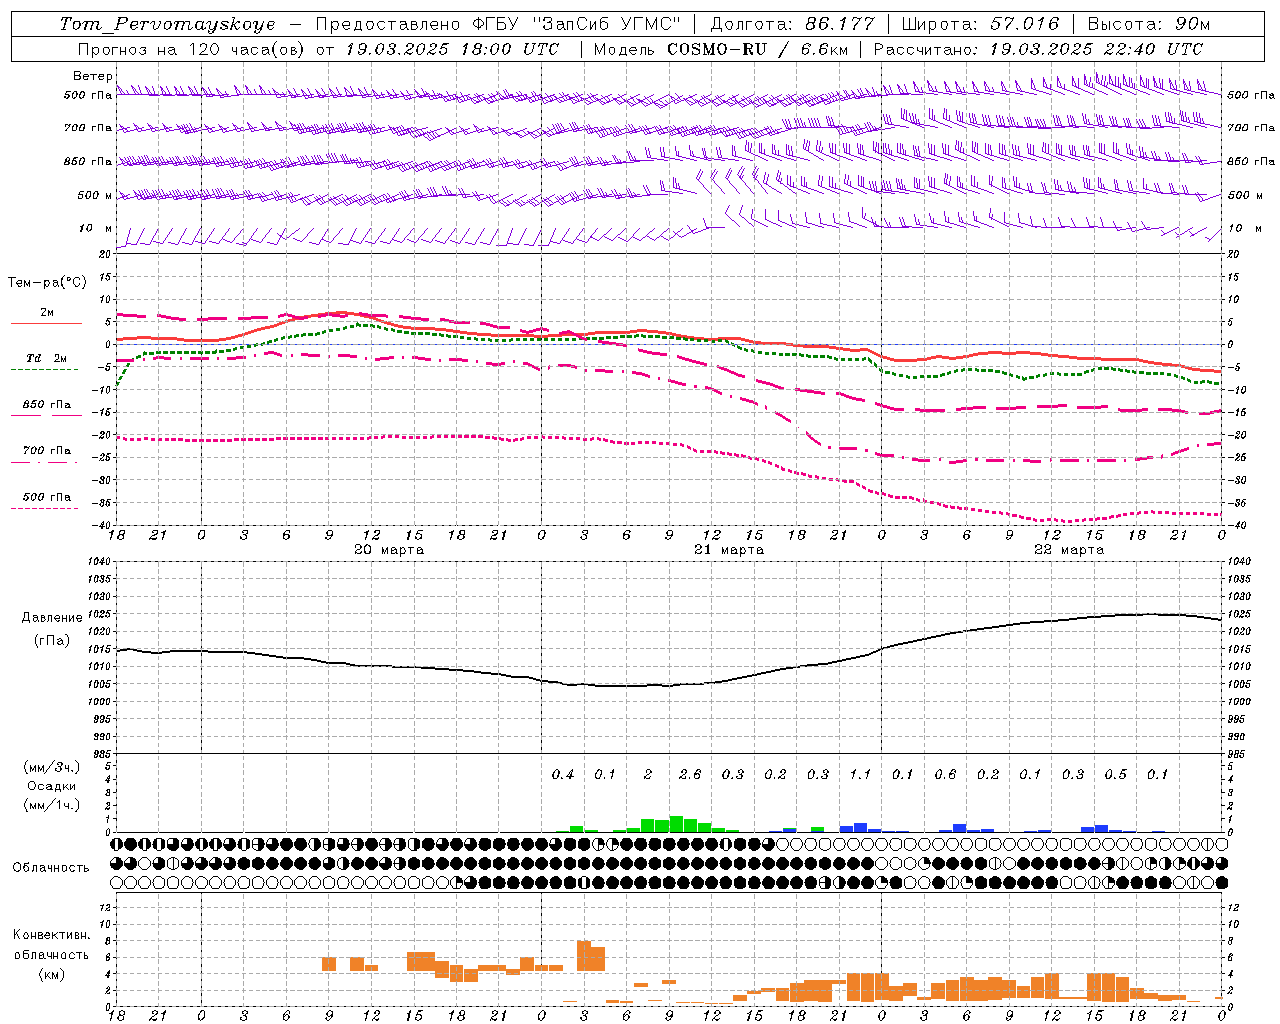Viewport: 1280px width, 1024px height.
Task: Click the solid red line sample under '2м'
Action: (46, 323)
